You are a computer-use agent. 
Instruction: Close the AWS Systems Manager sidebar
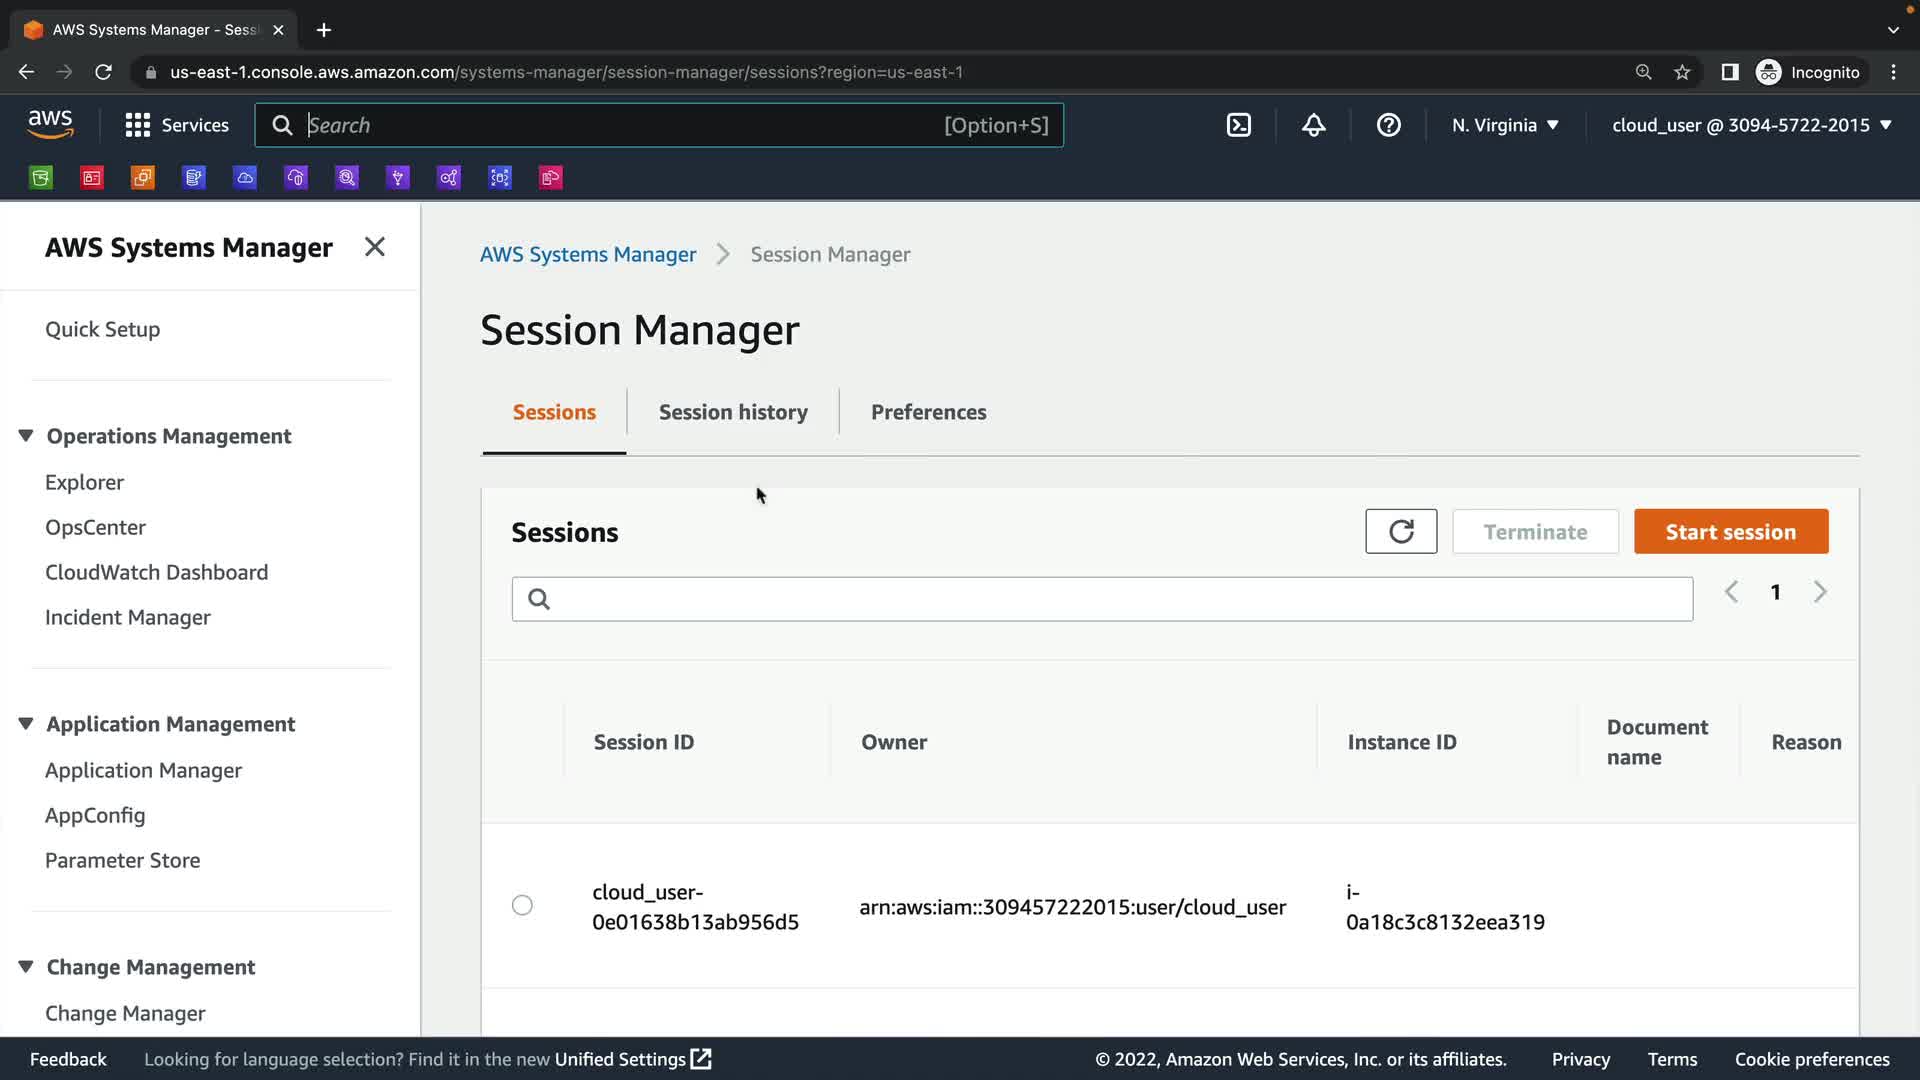click(x=374, y=247)
